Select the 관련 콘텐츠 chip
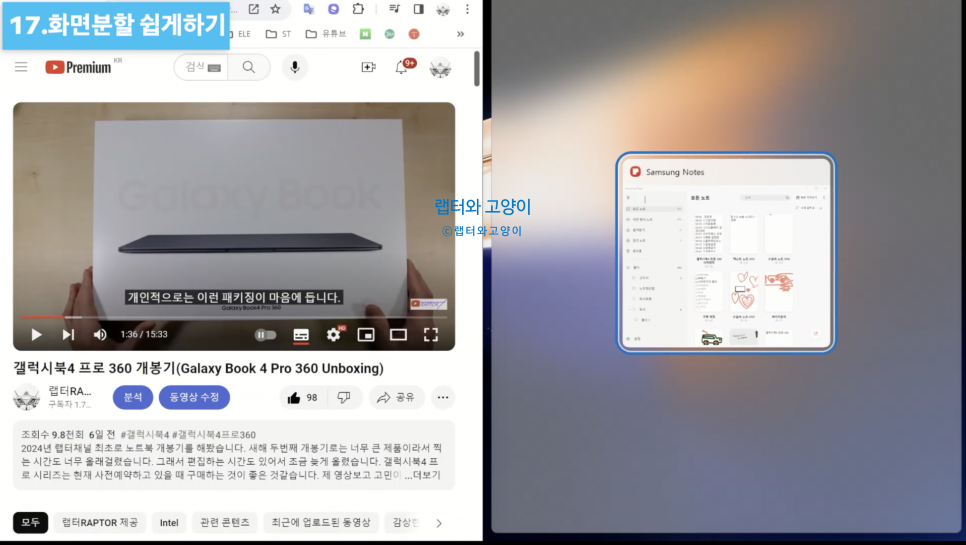Image resolution: width=966 pixels, height=545 pixels. coord(225,522)
